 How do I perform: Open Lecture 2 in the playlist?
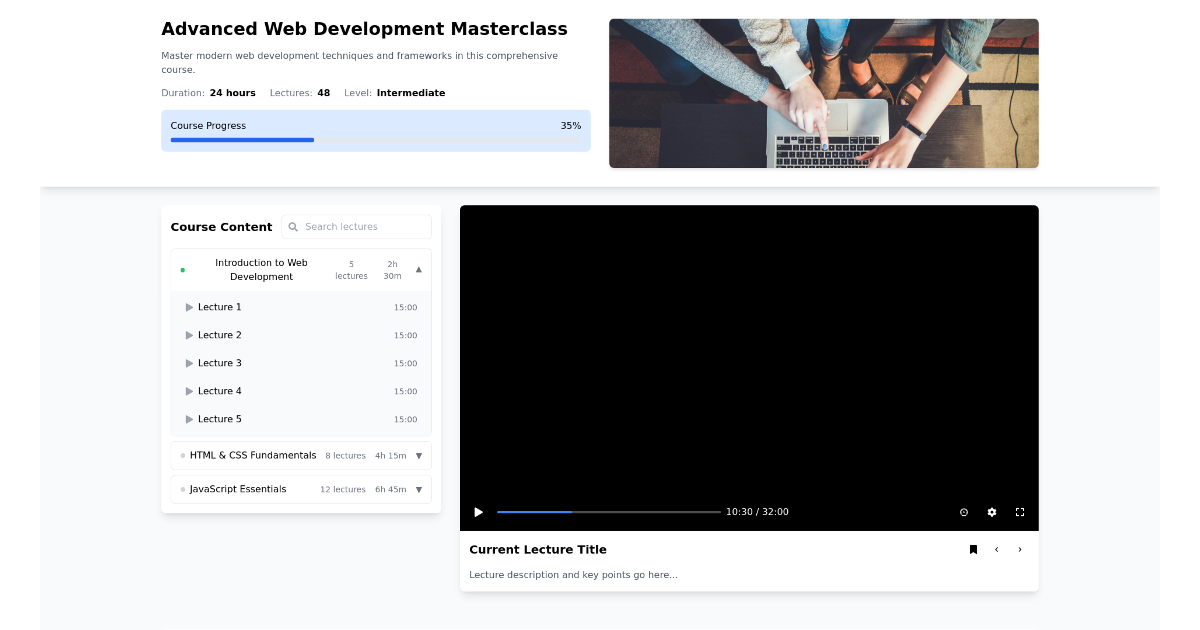(x=219, y=335)
